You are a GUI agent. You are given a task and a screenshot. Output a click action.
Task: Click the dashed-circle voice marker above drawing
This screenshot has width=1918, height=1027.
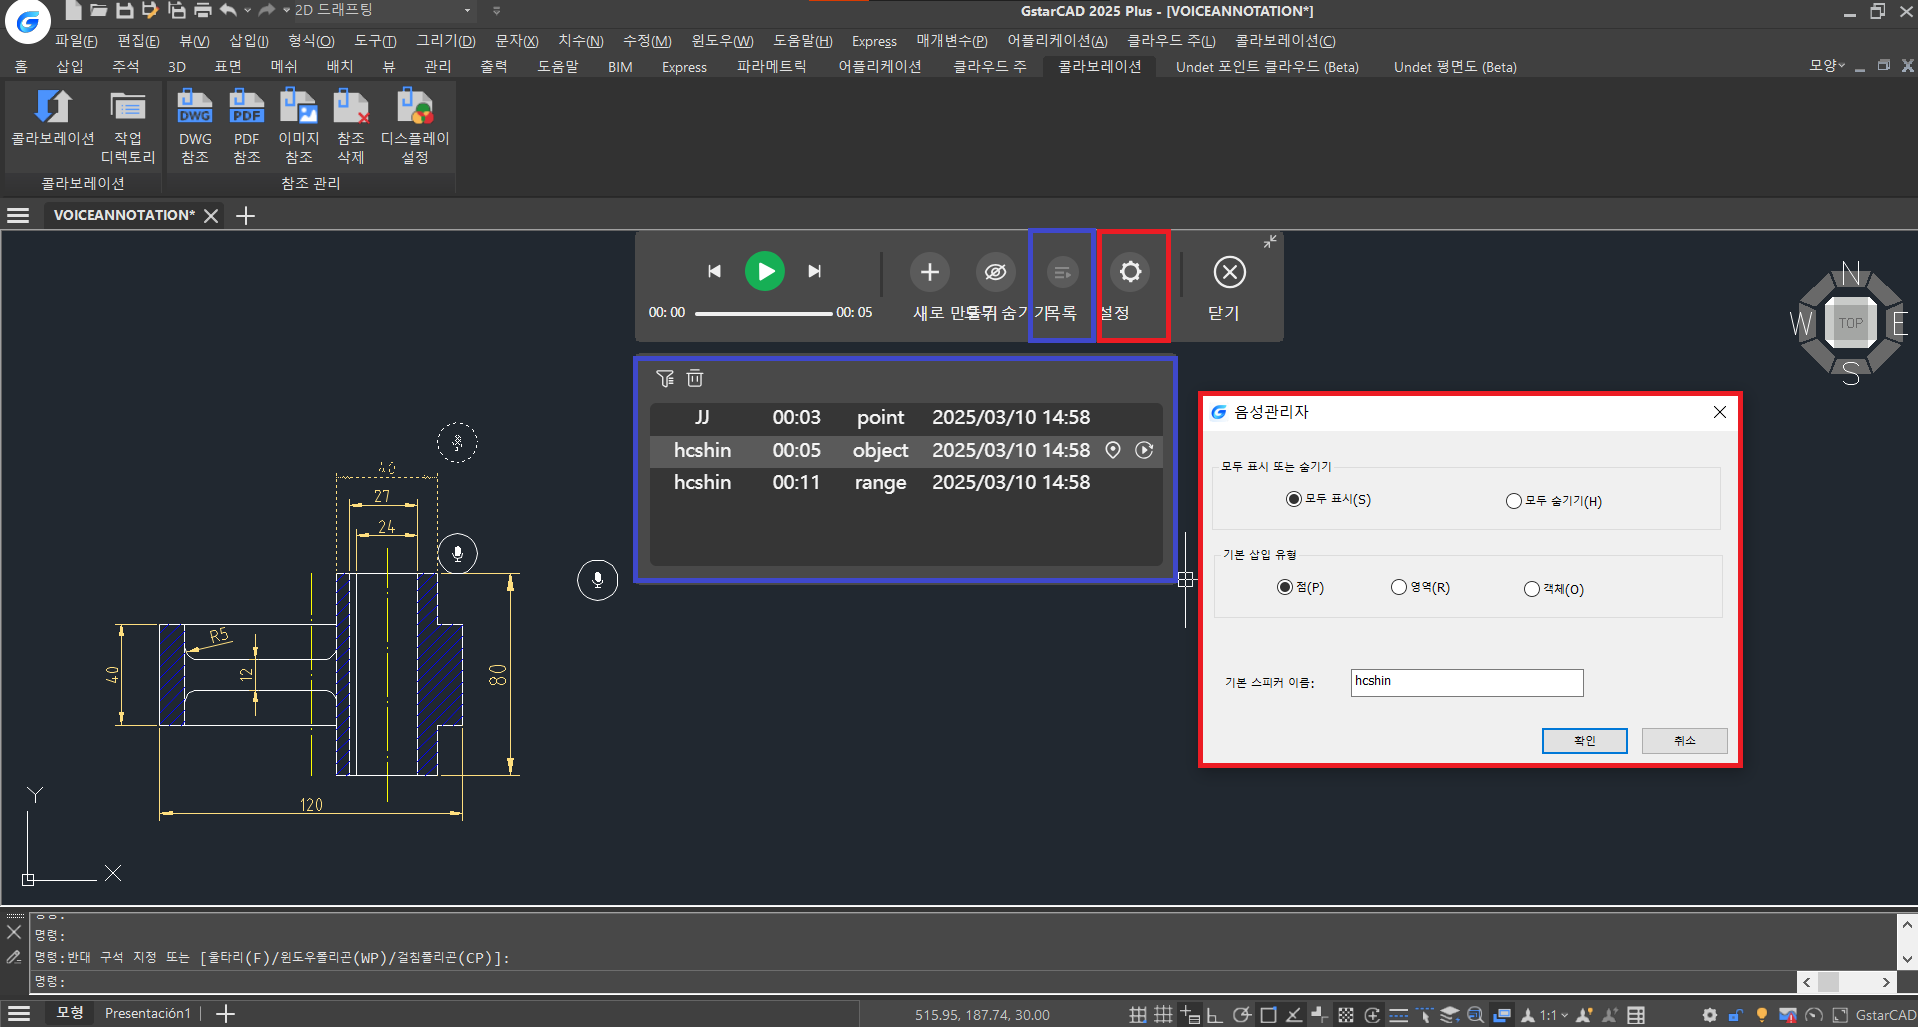(457, 442)
